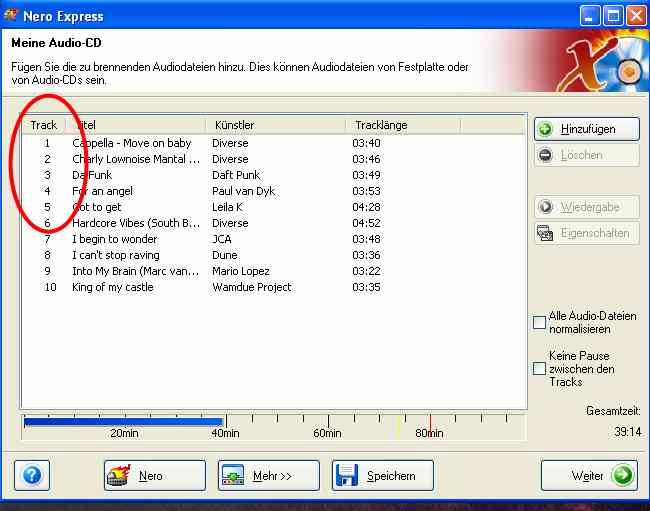Sort by the Titel column header
This screenshot has width=650, height=511.
[x=136, y=125]
